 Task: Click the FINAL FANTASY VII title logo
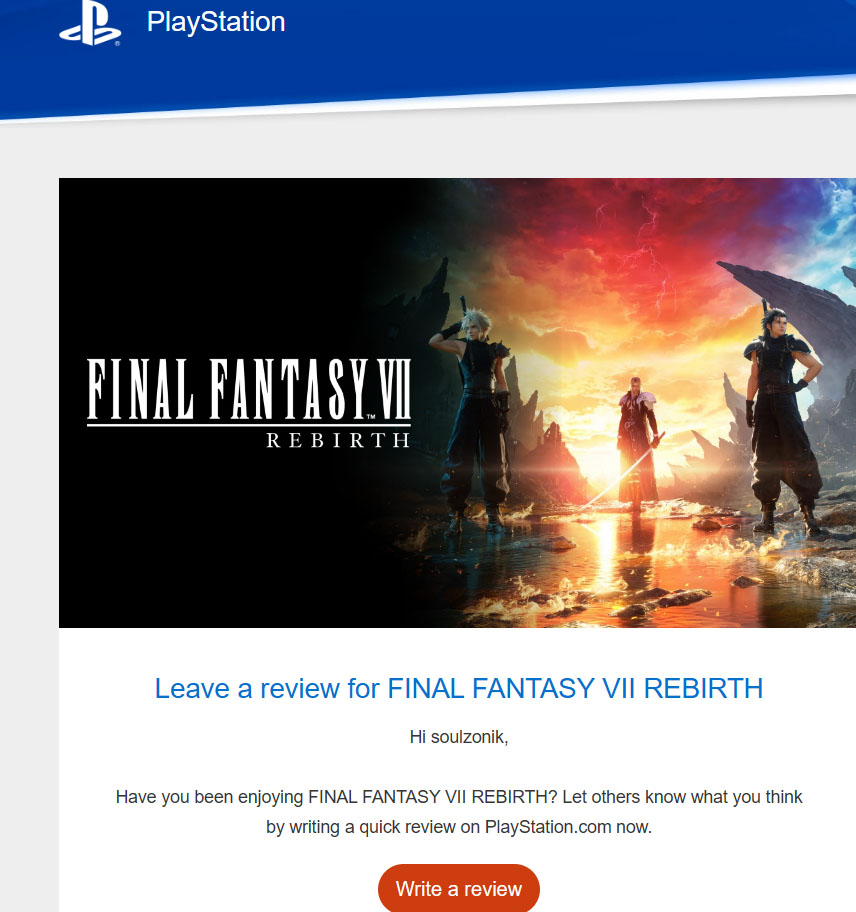(249, 389)
